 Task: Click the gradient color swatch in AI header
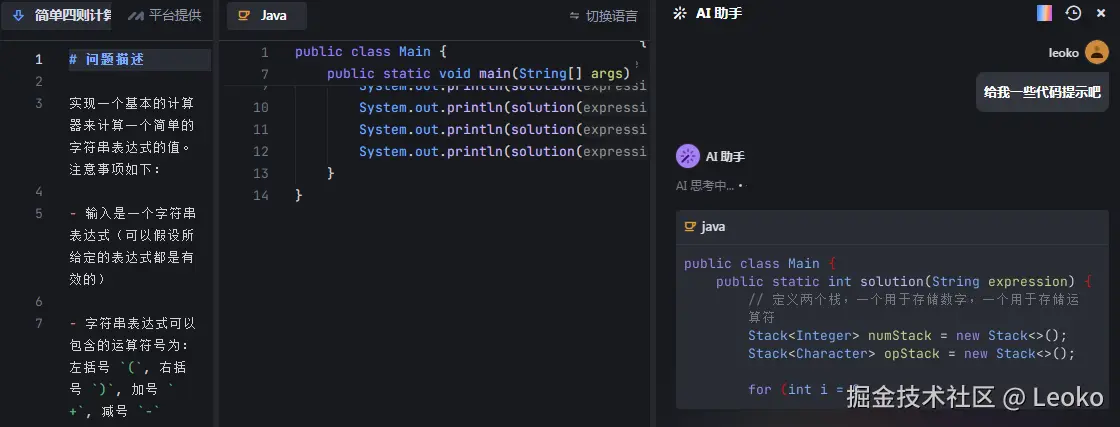tap(1044, 13)
